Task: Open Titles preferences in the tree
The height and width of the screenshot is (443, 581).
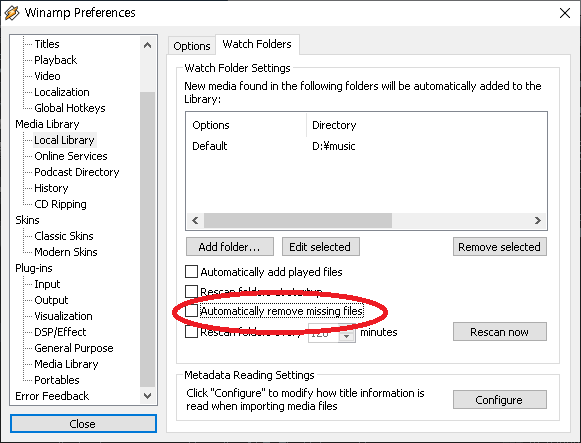Action: (x=47, y=44)
